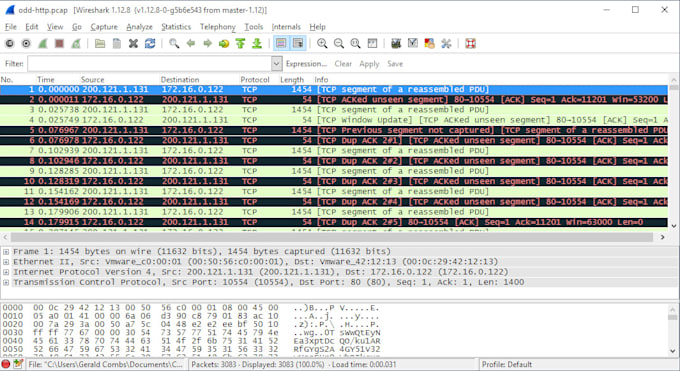Go to specific packet number icon
This screenshot has width=680, height=371.
click(224, 43)
